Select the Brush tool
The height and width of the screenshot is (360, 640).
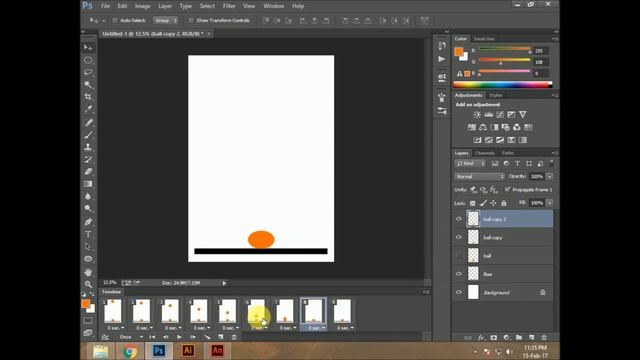click(88, 135)
